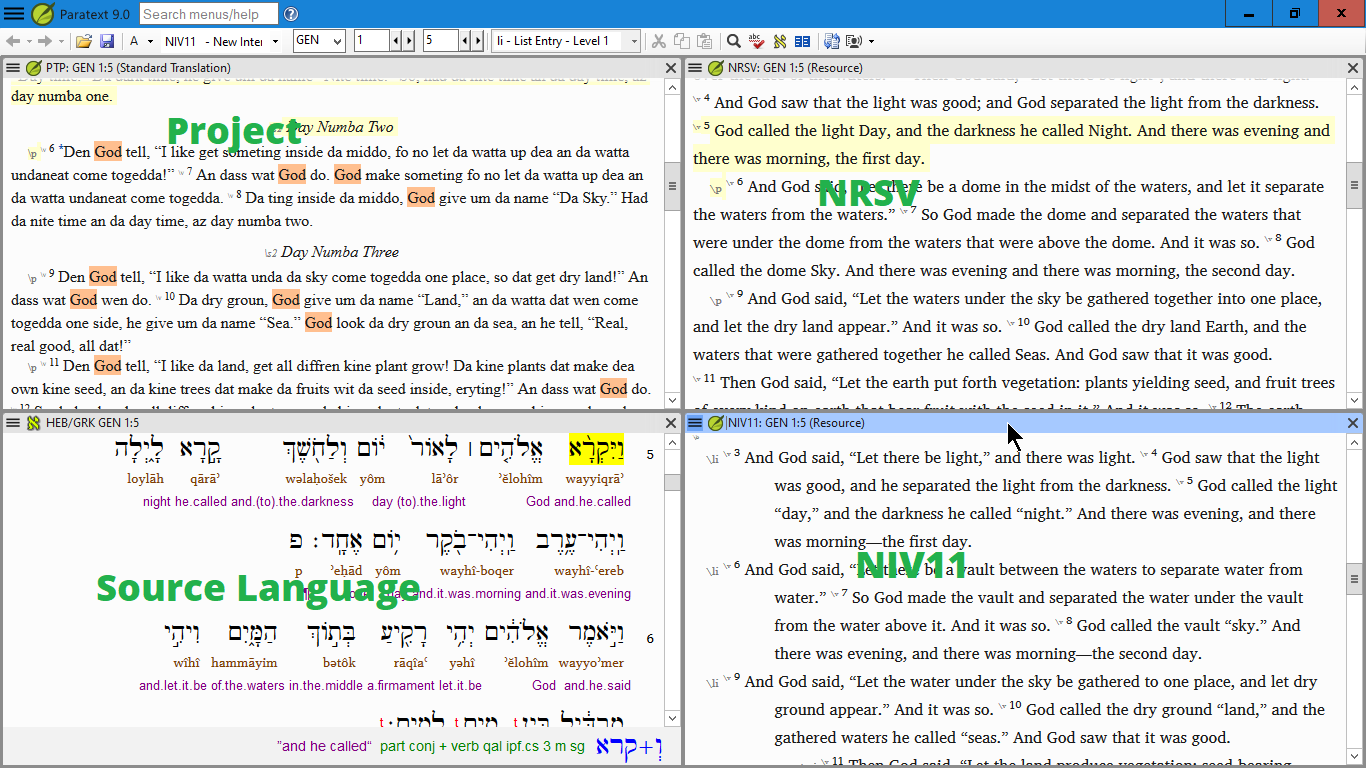The height and width of the screenshot is (768, 1366).
Task: Expand the dropdown arrow after view options icon
Action: 871,41
